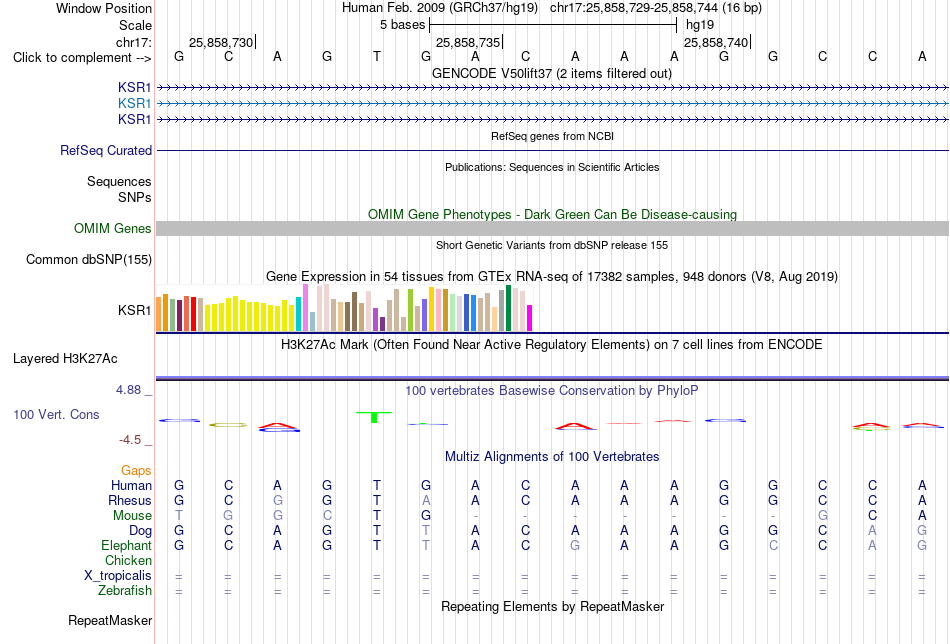Click the Gaps alignment label
The width and height of the screenshot is (950, 644).
pos(136,470)
